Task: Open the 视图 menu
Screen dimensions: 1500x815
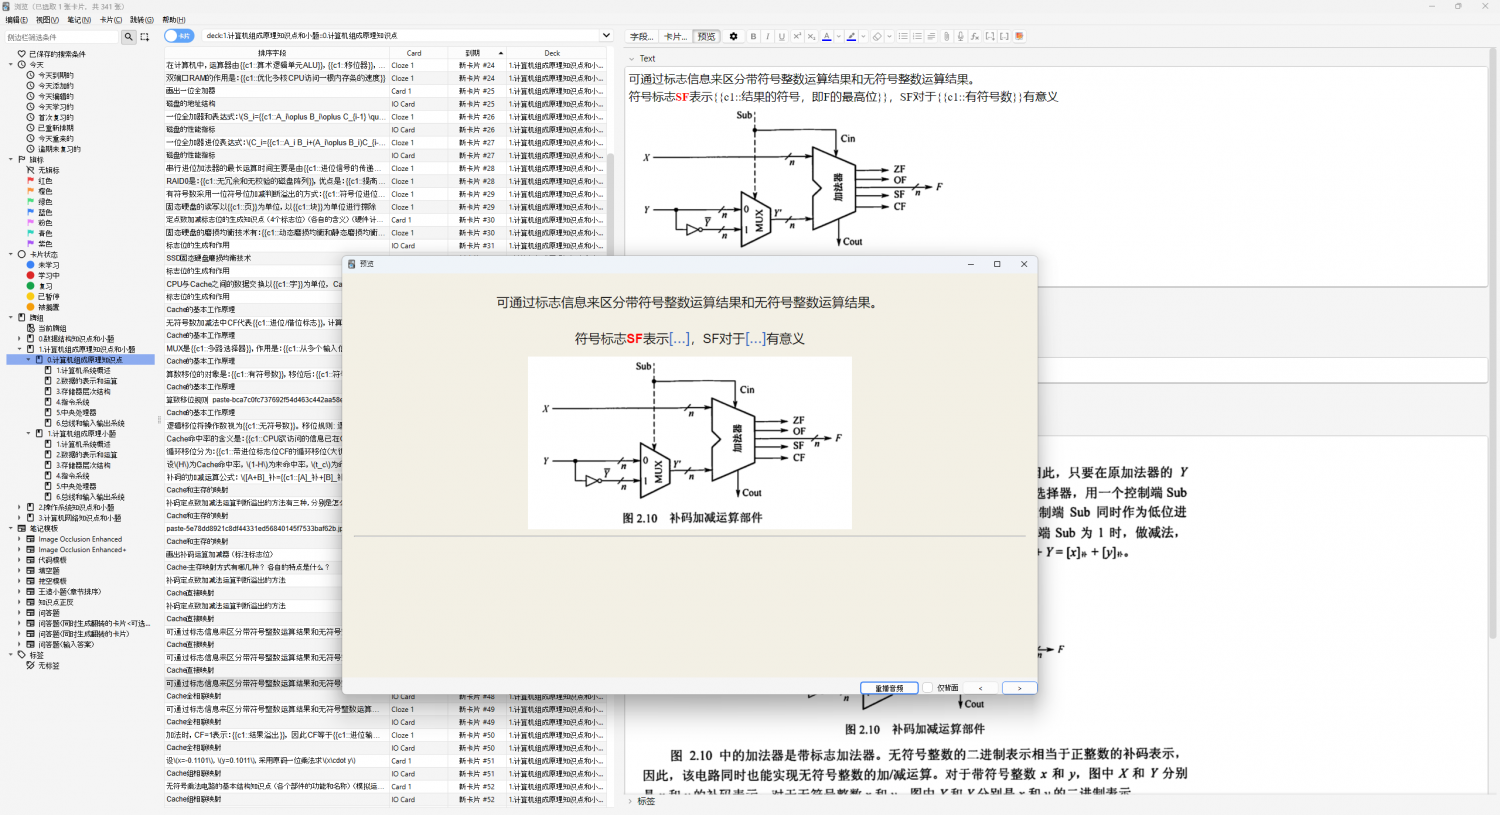Action: pyautogui.click(x=47, y=20)
